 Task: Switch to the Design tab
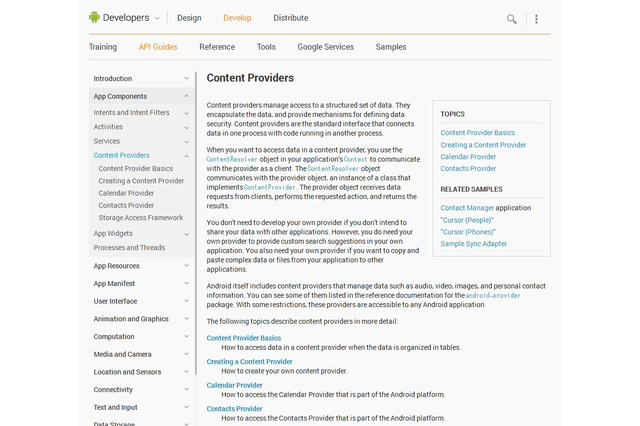(189, 18)
